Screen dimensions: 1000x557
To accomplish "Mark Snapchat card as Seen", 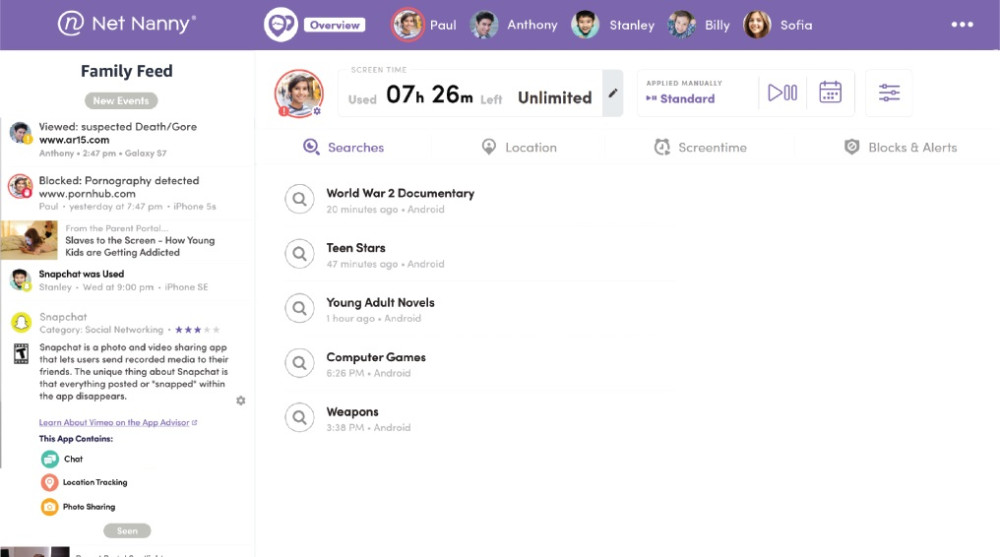I will pyautogui.click(x=127, y=531).
